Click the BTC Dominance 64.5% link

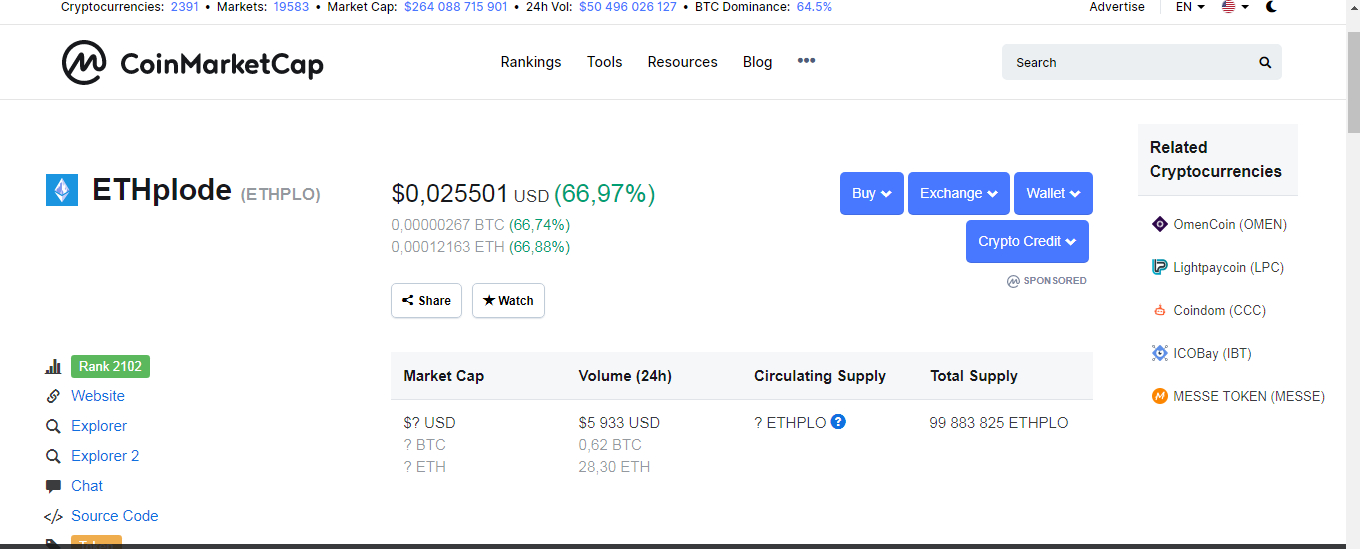click(814, 7)
